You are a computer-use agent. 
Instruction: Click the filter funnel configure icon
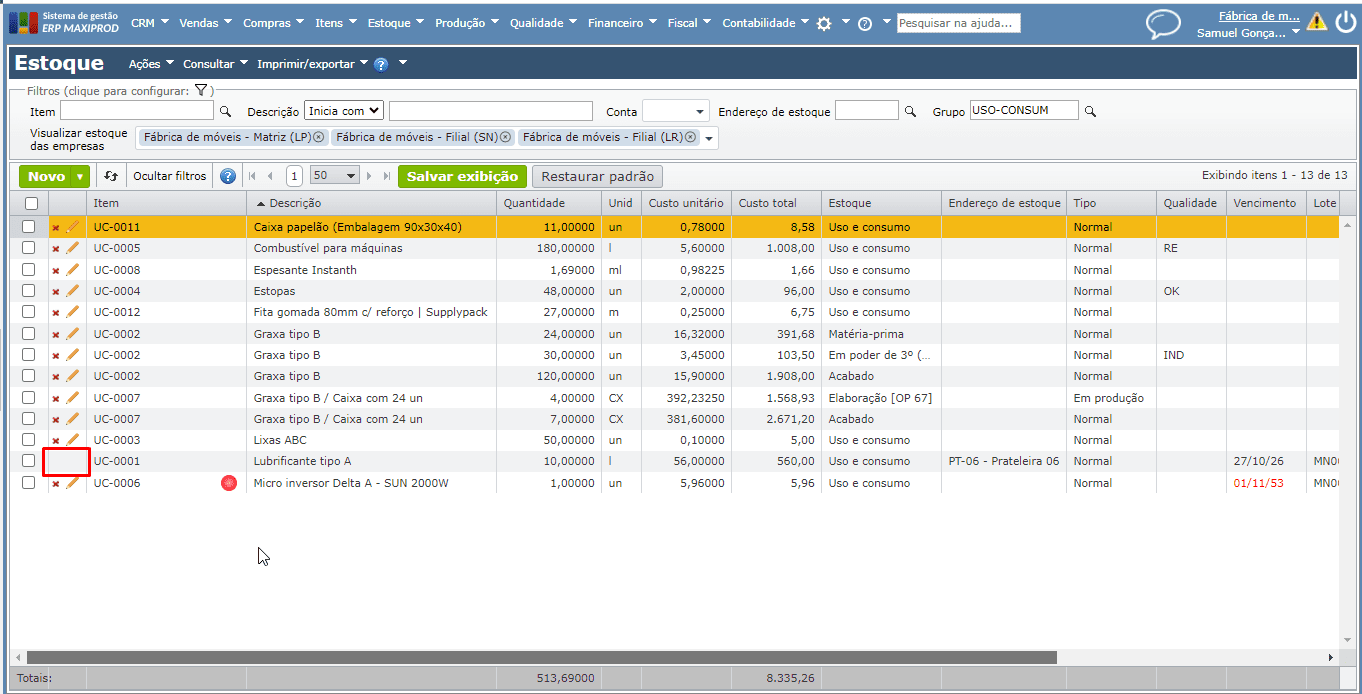click(x=201, y=91)
